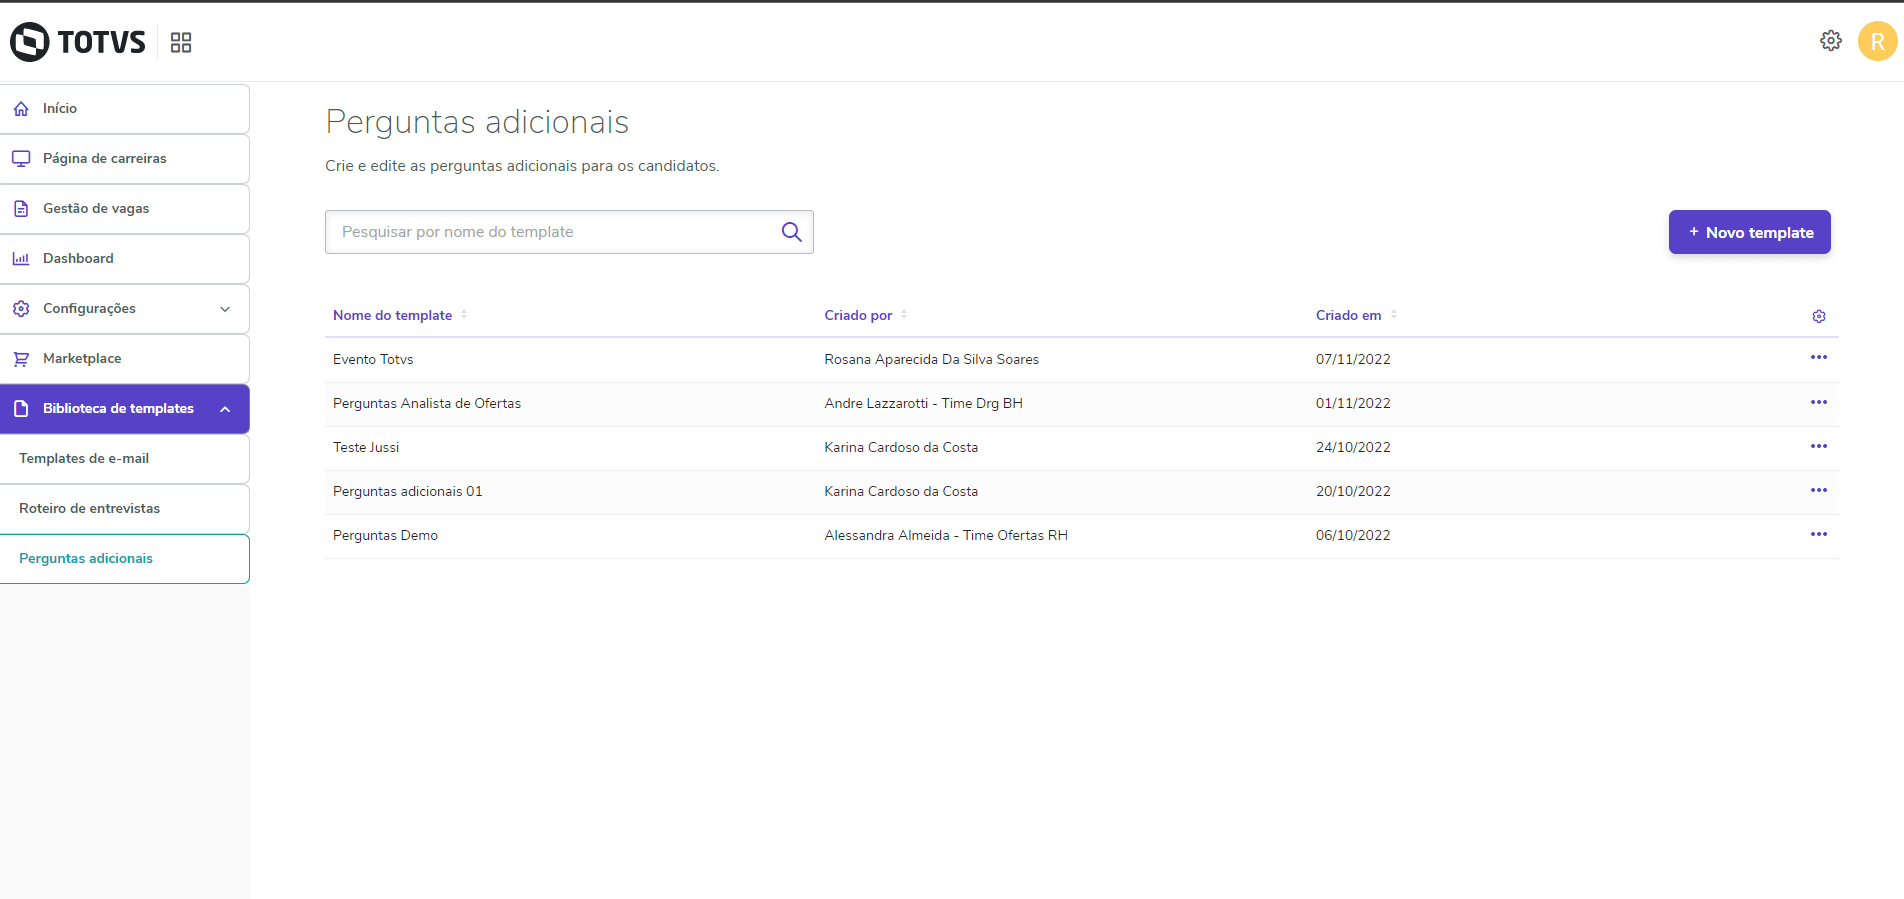Click the TOTVS logo
The width and height of the screenshot is (1904, 899).
point(78,42)
